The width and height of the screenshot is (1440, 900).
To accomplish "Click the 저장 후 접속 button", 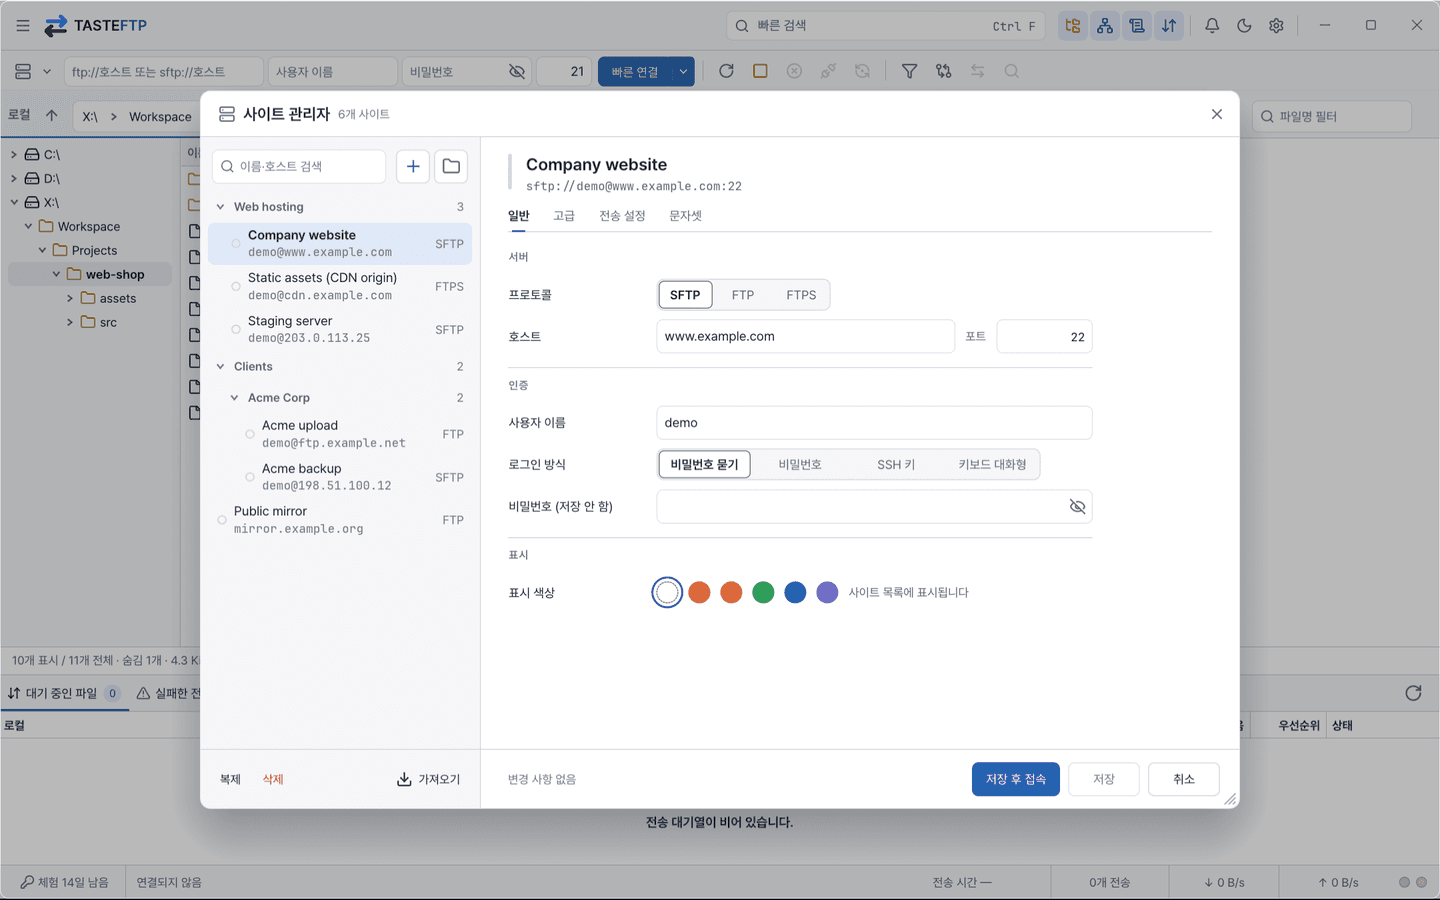I will pyautogui.click(x=1016, y=779).
